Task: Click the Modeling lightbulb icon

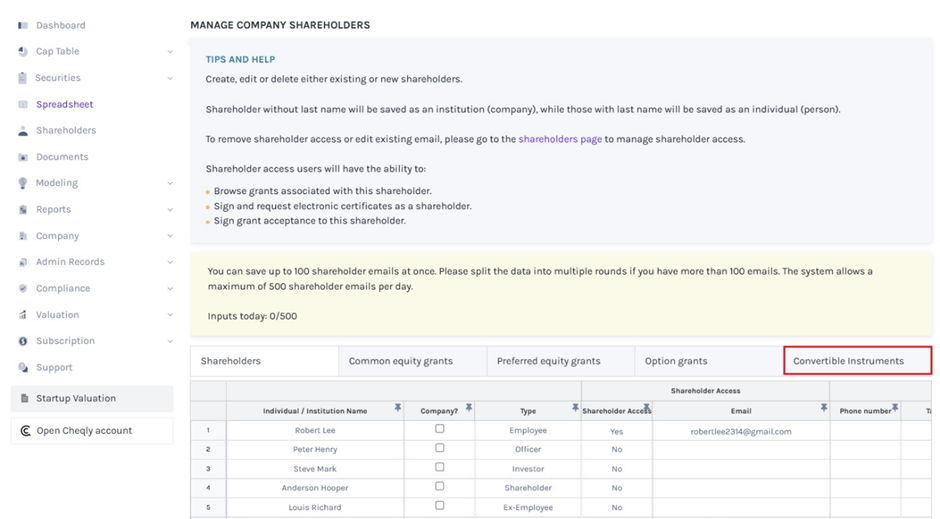Action: [23, 183]
